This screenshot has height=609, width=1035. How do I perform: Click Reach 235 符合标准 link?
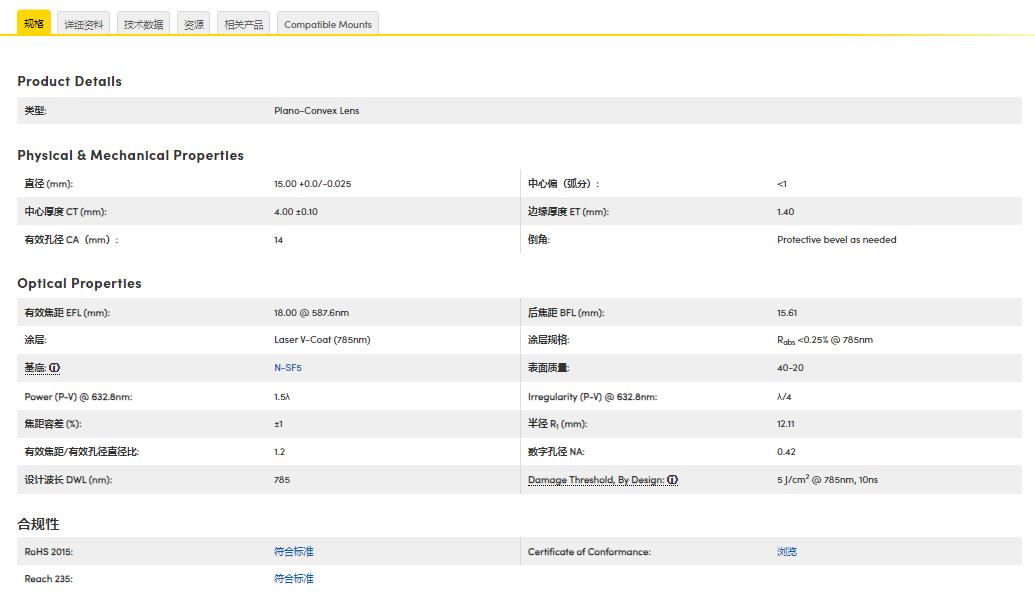pyautogui.click(x=294, y=579)
